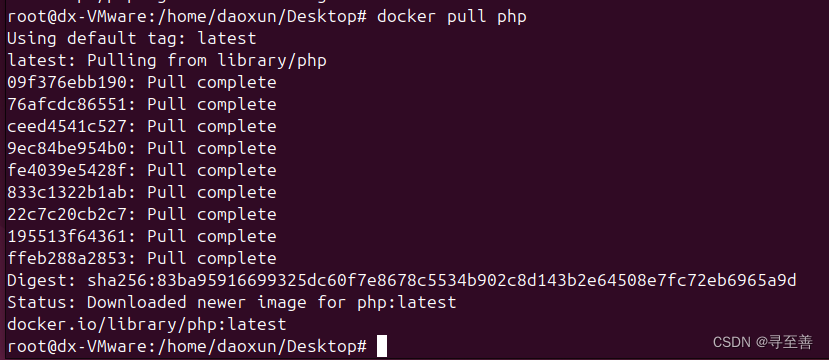Click layer ID fe4039e5428f

pos(67,171)
